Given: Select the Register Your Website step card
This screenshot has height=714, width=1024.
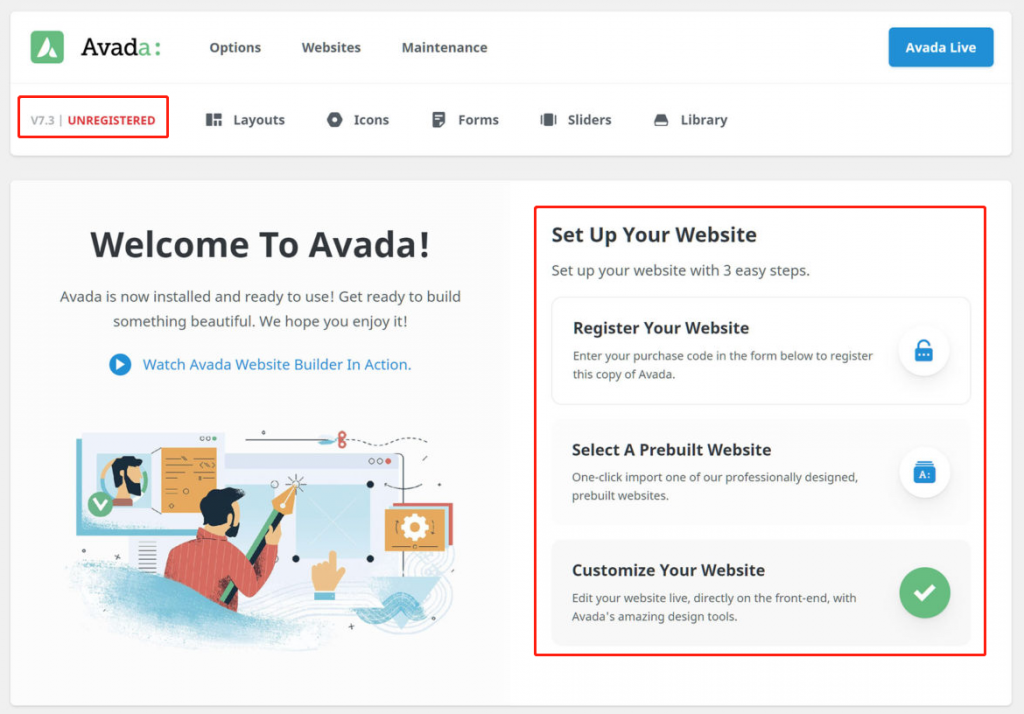Looking at the screenshot, I should [761, 351].
